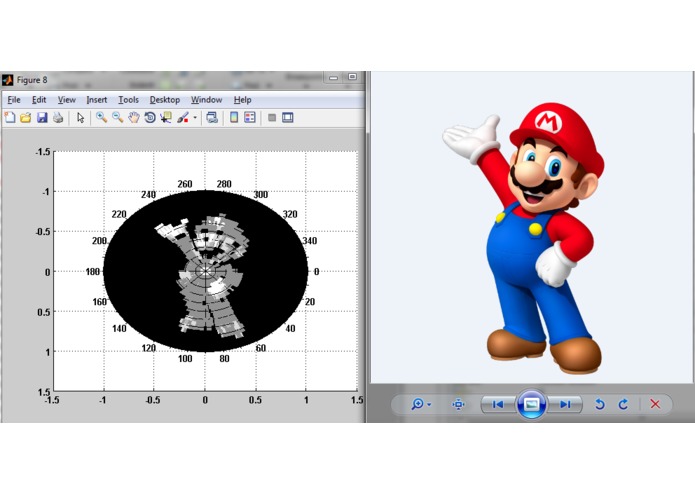Open the Edit menu in Figure 8
The height and width of the screenshot is (494, 695).
pos(39,100)
